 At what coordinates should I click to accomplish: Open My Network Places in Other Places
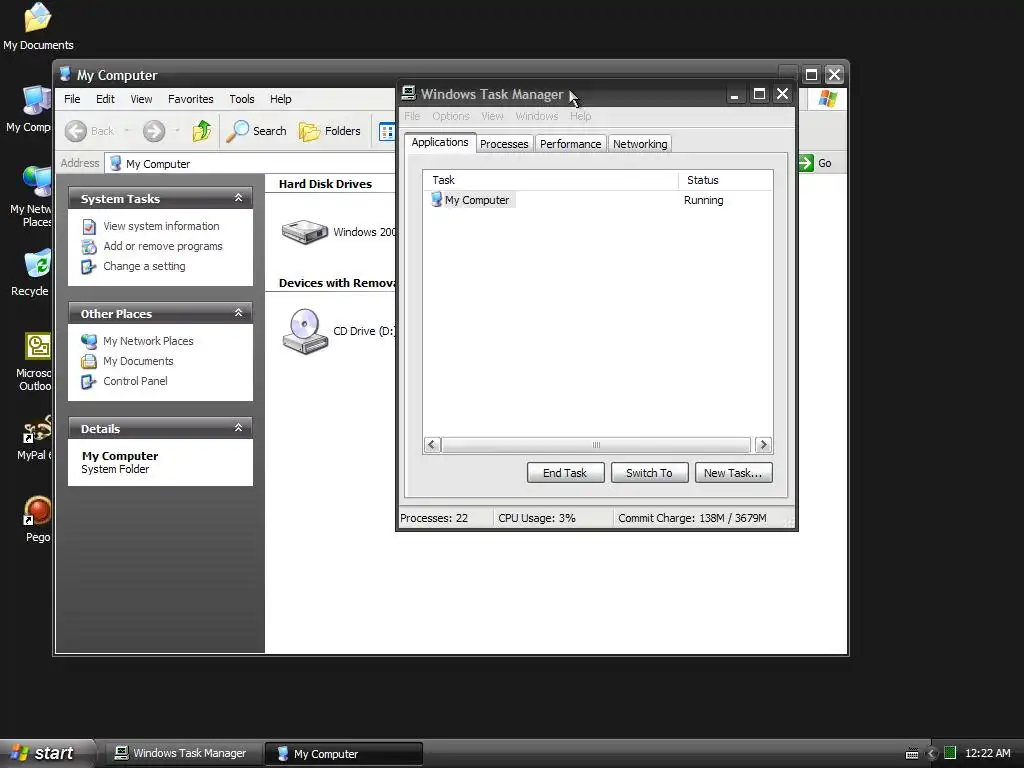pyautogui.click(x=148, y=341)
